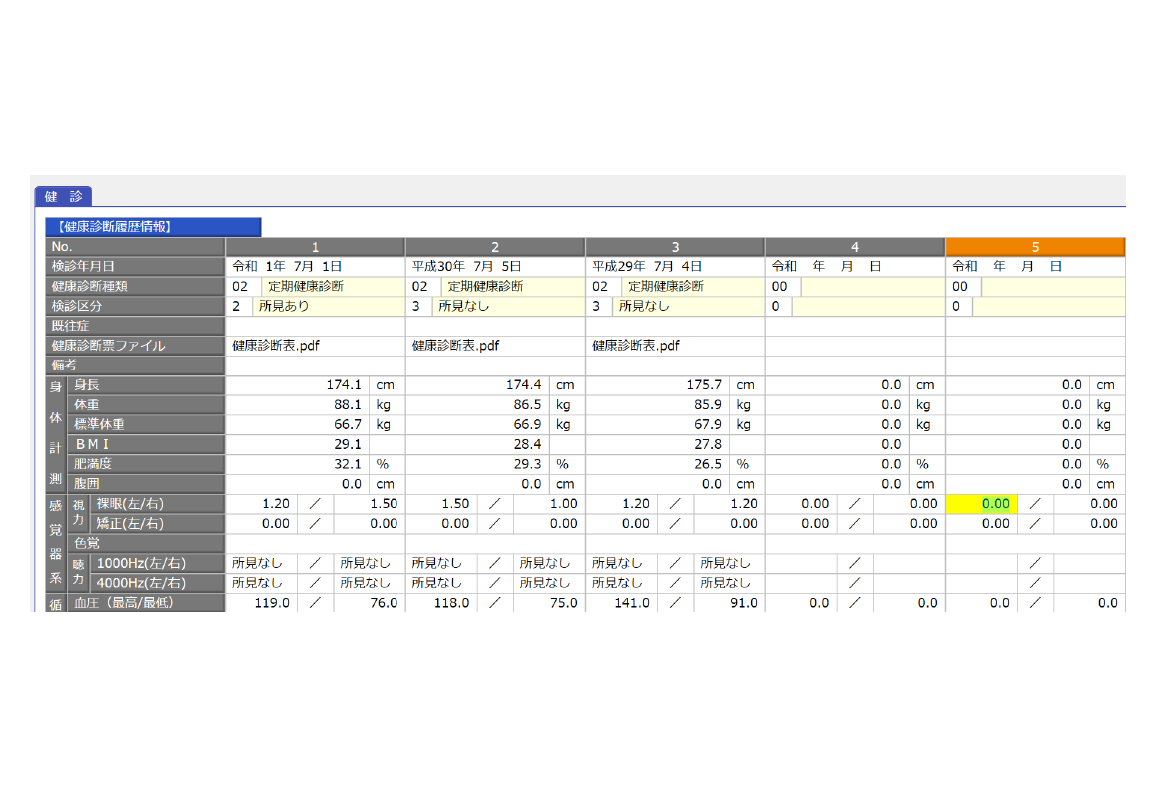Click the 健康診断票ファイル row label

click(135, 346)
